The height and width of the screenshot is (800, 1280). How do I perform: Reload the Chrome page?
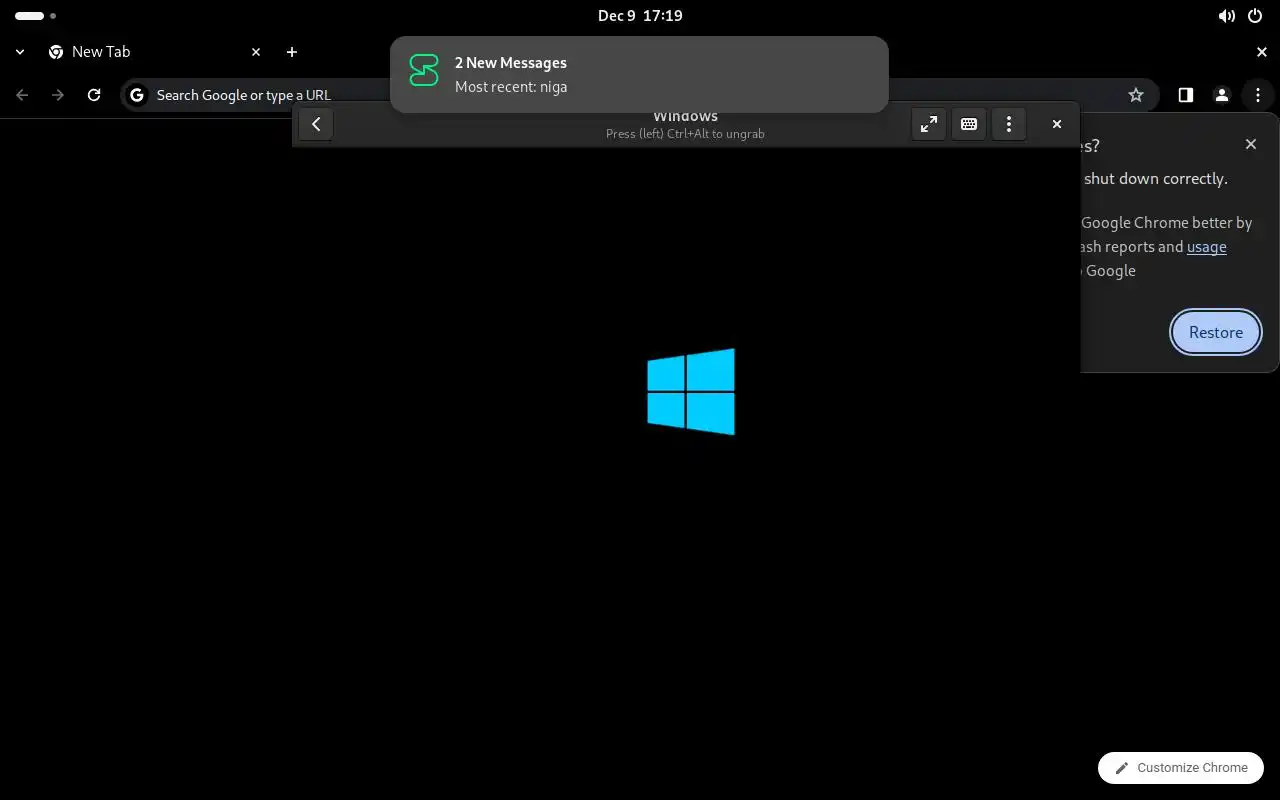click(x=94, y=95)
